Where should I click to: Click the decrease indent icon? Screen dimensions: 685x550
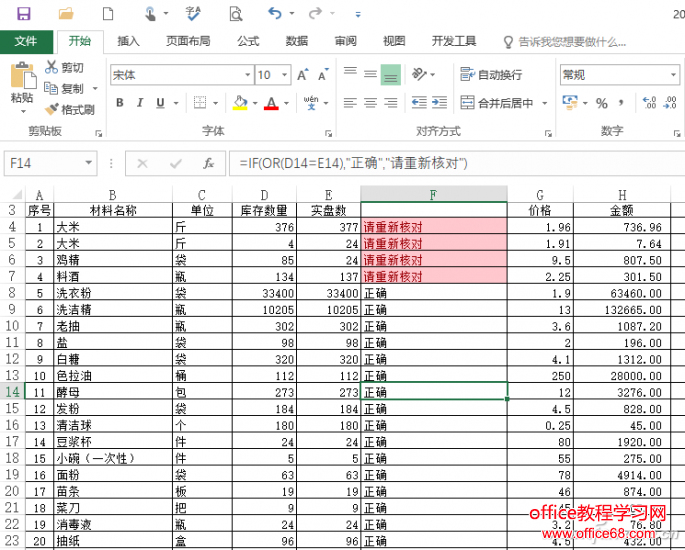(x=419, y=103)
